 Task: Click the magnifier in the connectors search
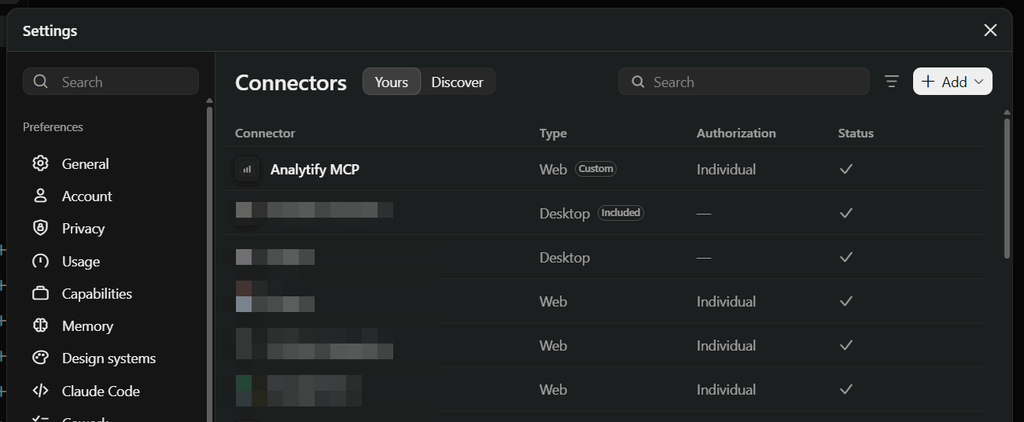coord(639,82)
